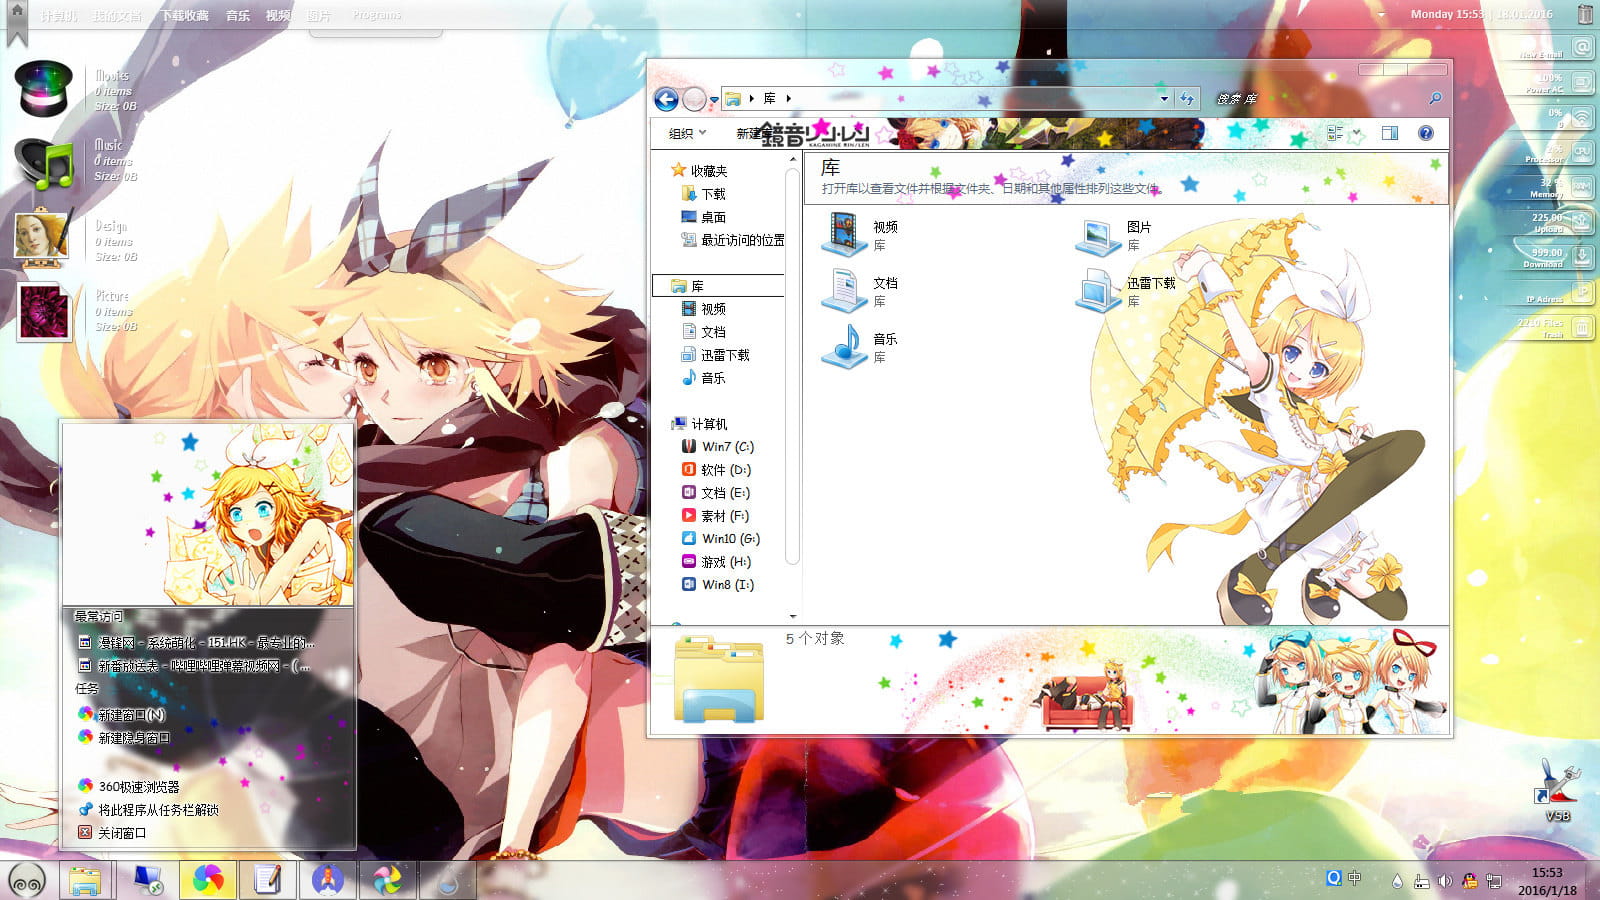Launch 360极速浏览器 from jump list

129,787
